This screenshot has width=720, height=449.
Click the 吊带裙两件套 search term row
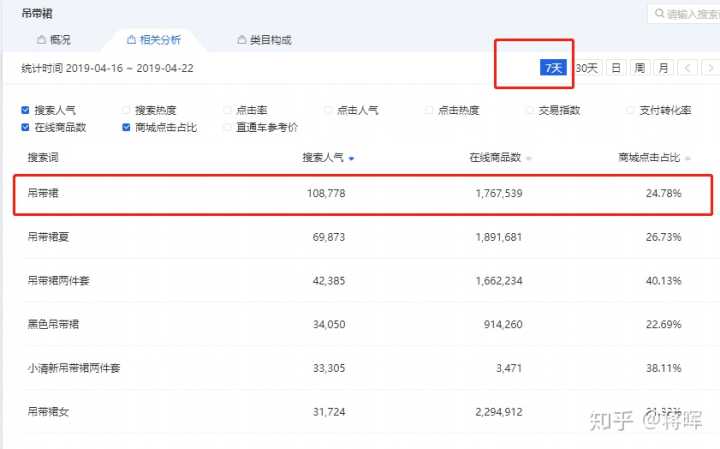(x=58, y=281)
